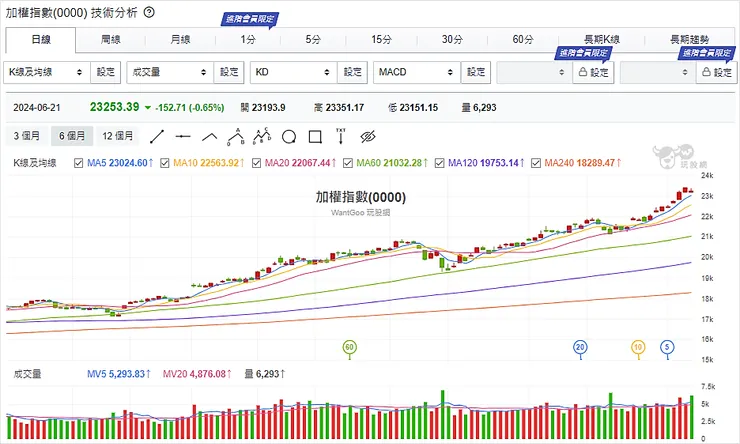740x444 pixels.
Task: Switch to the 月線 monthly tab
Action: point(180,40)
